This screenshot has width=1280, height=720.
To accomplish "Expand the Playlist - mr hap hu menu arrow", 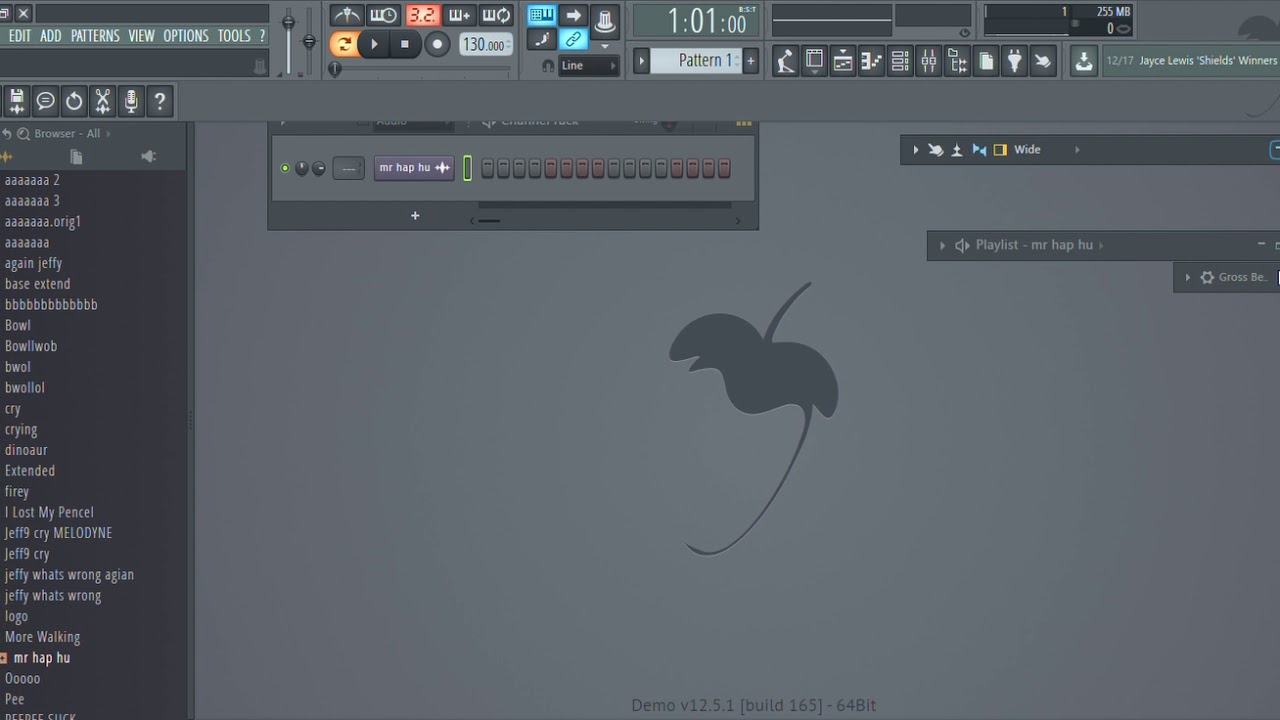I will click(942, 245).
